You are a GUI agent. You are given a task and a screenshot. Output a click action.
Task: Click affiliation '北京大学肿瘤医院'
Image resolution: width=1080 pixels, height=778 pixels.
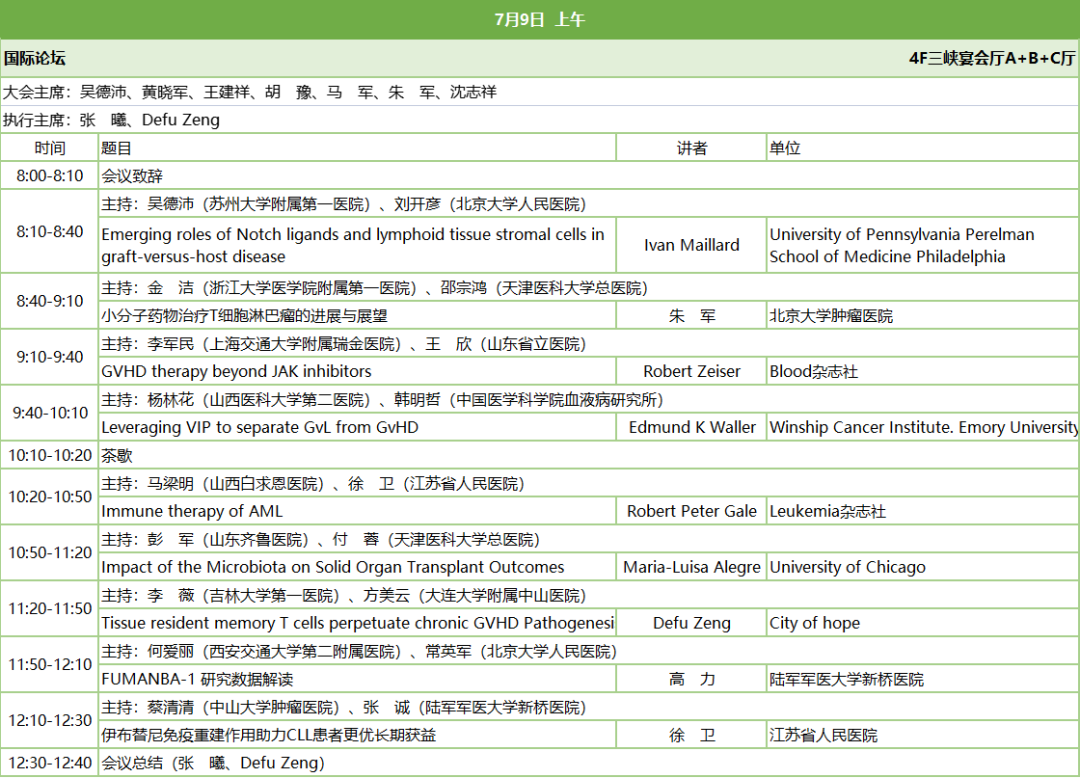coord(923,315)
